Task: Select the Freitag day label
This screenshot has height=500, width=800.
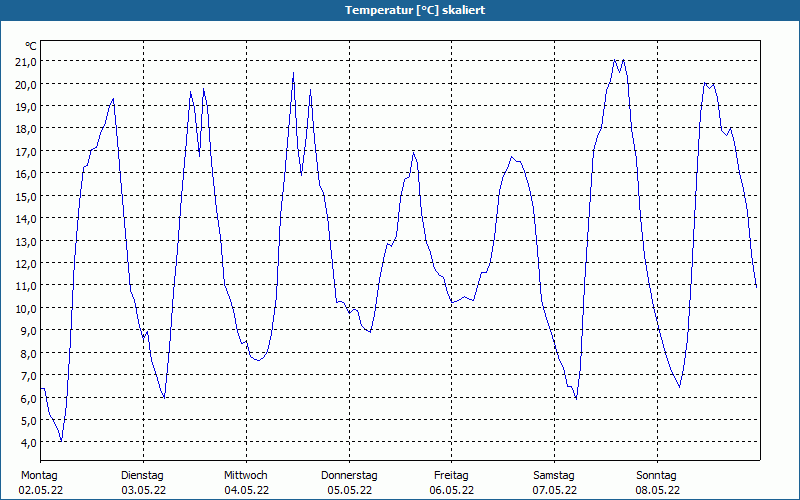Action: pyautogui.click(x=451, y=476)
